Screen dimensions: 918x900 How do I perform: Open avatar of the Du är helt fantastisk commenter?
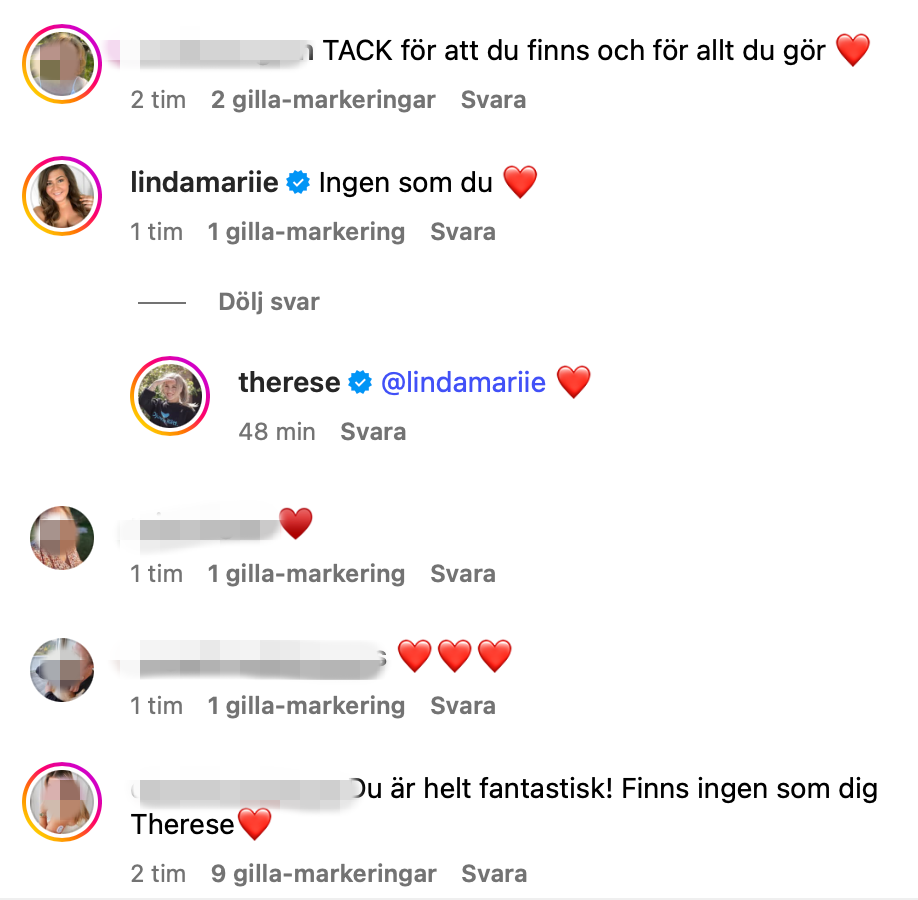pyautogui.click(x=62, y=802)
